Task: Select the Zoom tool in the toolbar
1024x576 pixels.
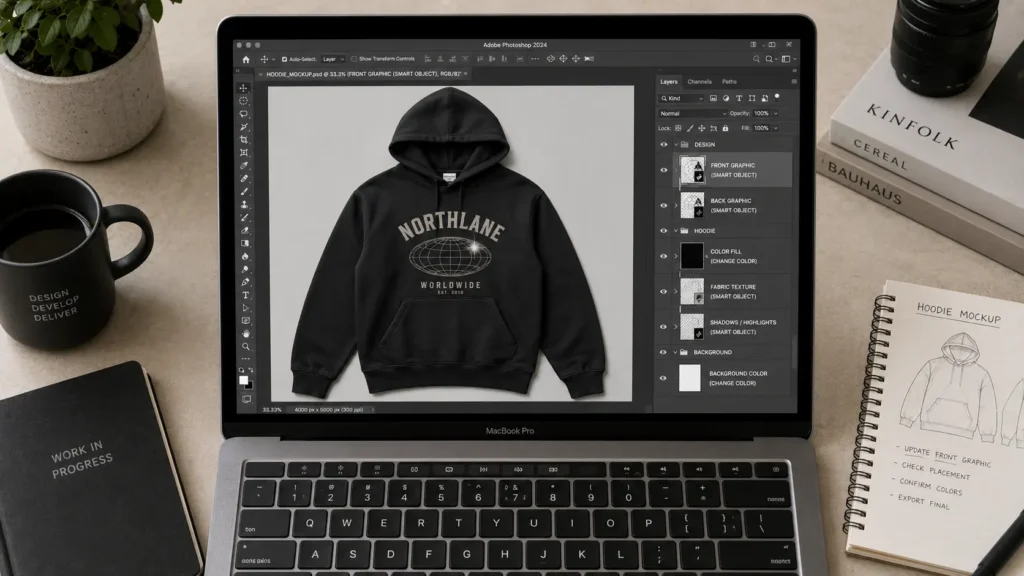Action: coord(246,347)
